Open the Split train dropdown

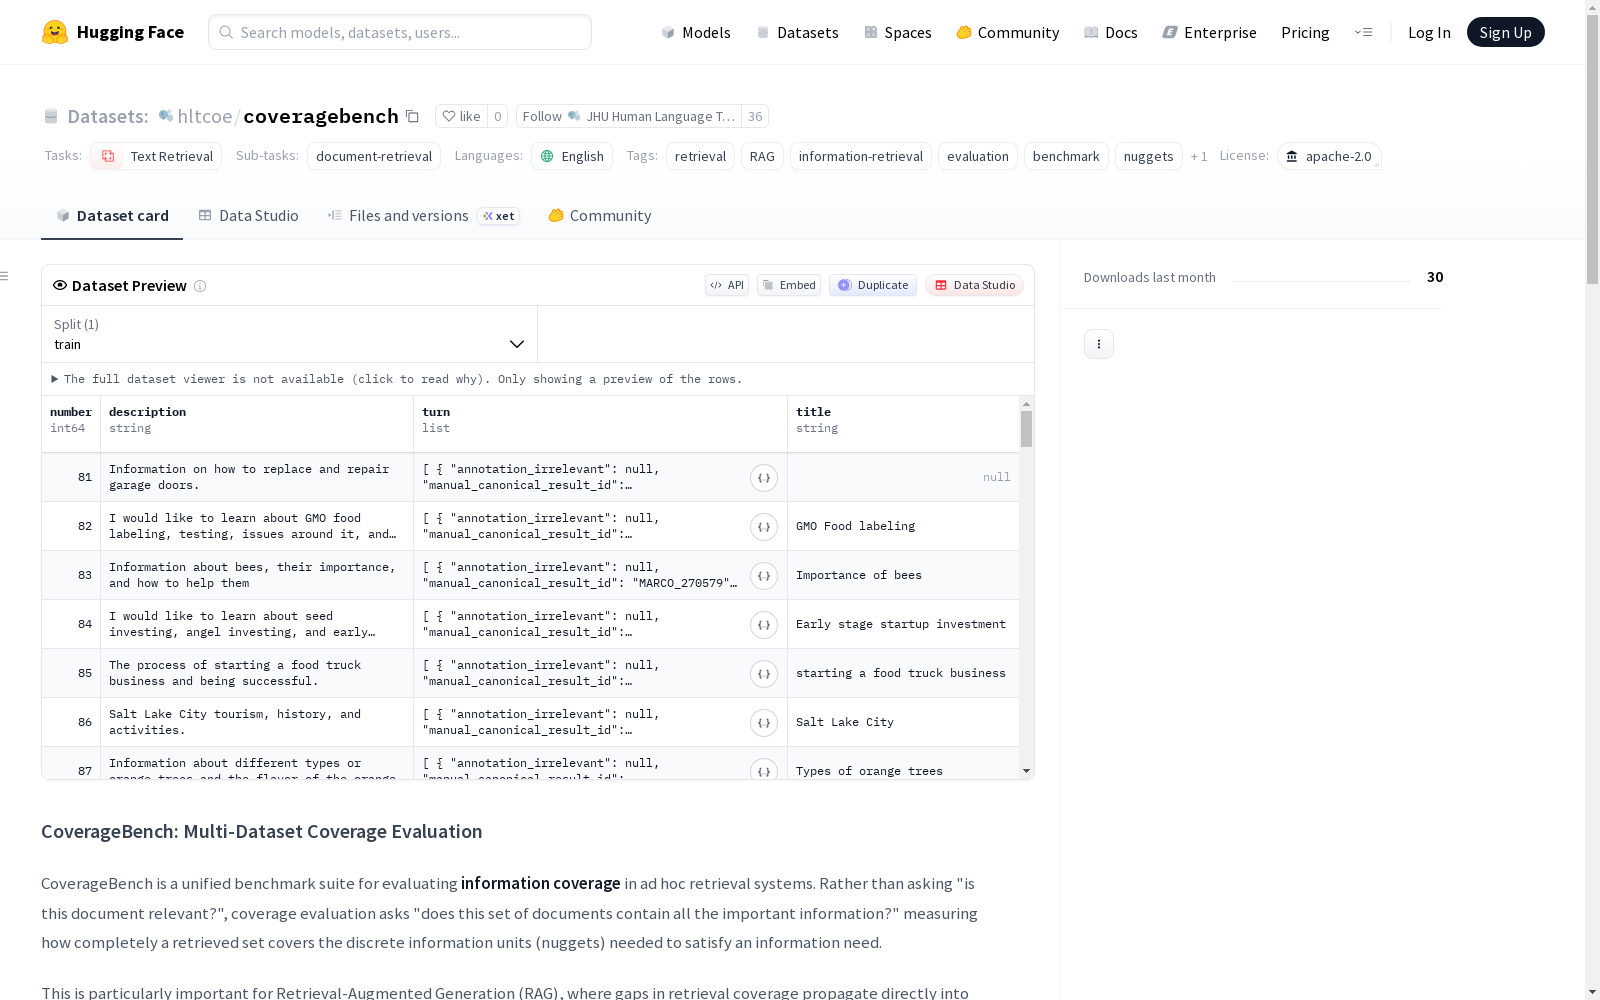click(x=290, y=334)
